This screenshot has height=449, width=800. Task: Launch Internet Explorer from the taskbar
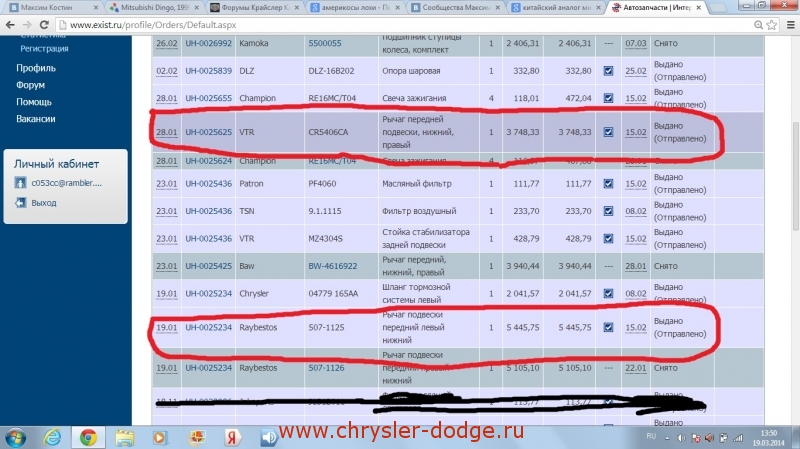pyautogui.click(x=52, y=438)
